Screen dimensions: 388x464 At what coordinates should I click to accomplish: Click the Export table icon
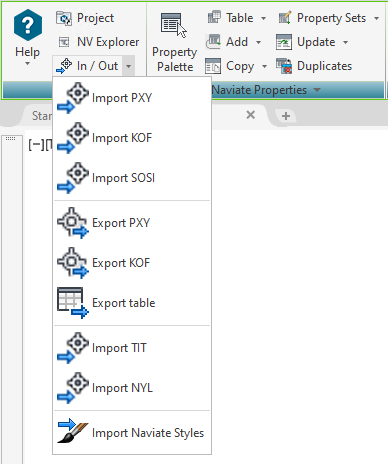pos(73,303)
